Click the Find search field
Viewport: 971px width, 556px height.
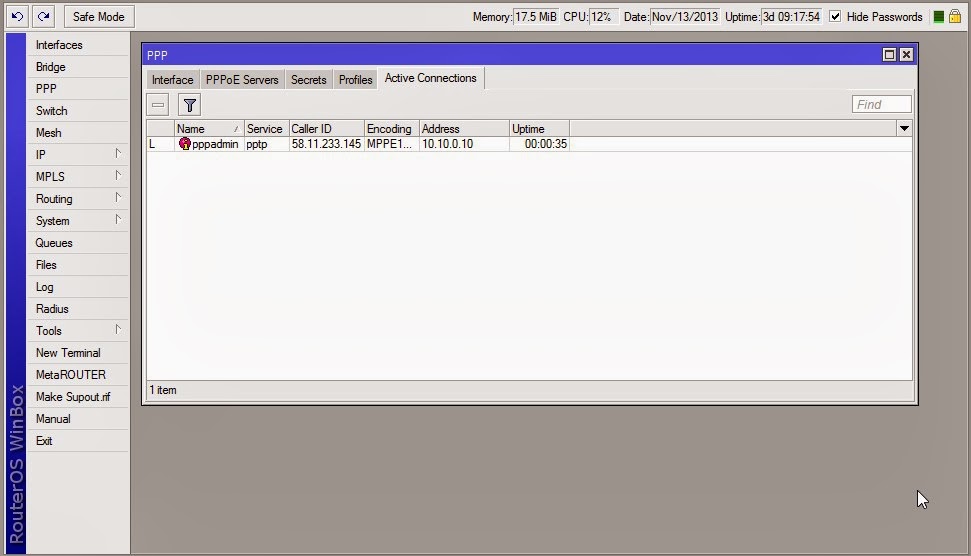point(881,105)
